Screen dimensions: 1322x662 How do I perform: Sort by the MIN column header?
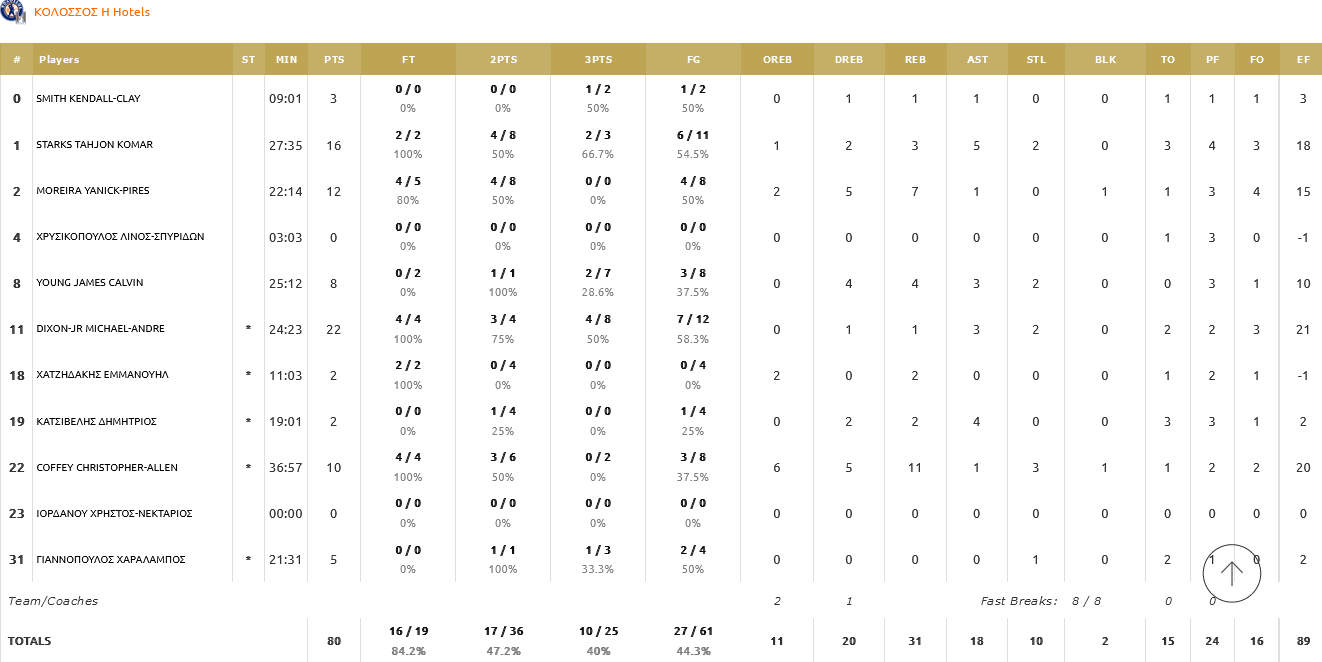tap(286, 60)
